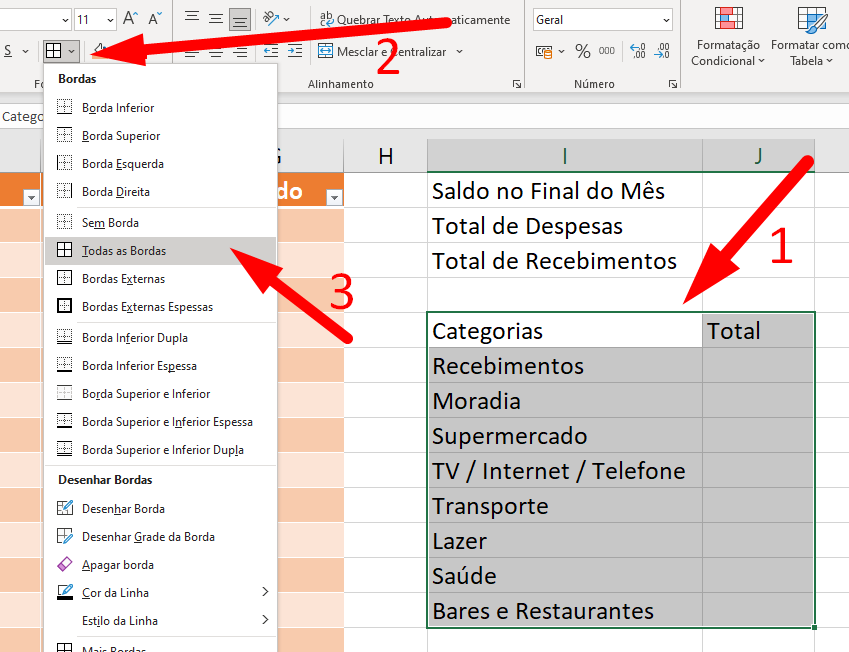849x652 pixels.
Task: Toggle Underline (S) formatting
Action: 8,51
